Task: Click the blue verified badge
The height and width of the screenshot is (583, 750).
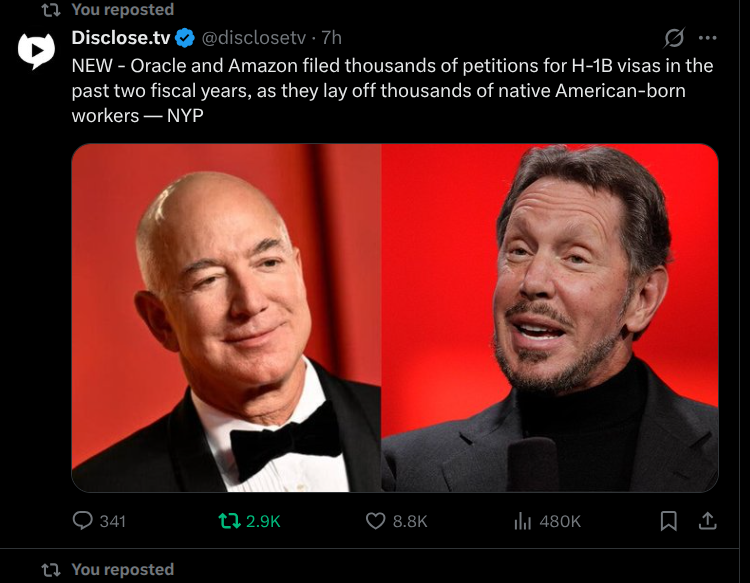Action: (185, 38)
